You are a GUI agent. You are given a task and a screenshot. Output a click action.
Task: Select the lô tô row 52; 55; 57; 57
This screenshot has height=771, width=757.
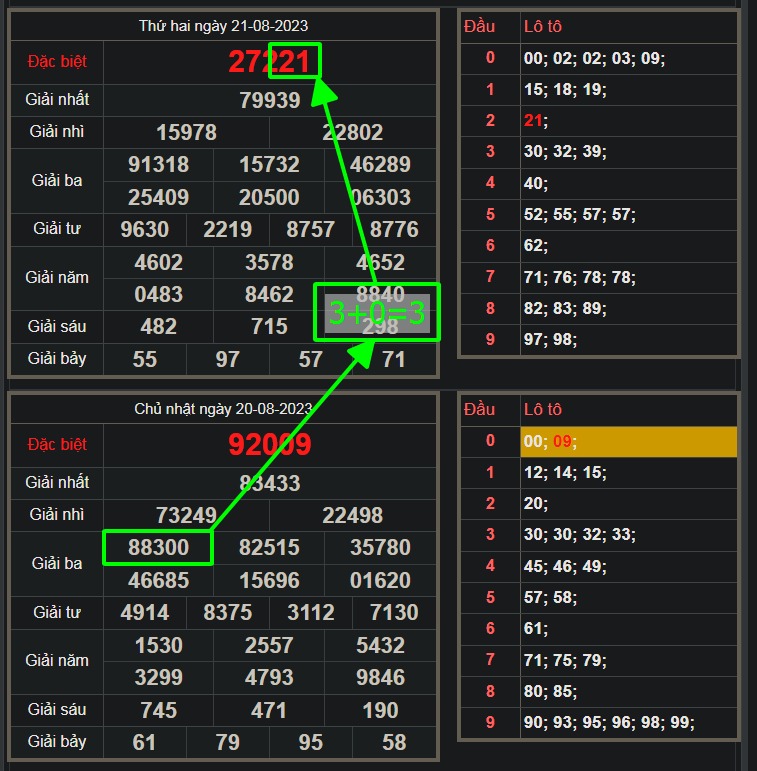coord(579,215)
